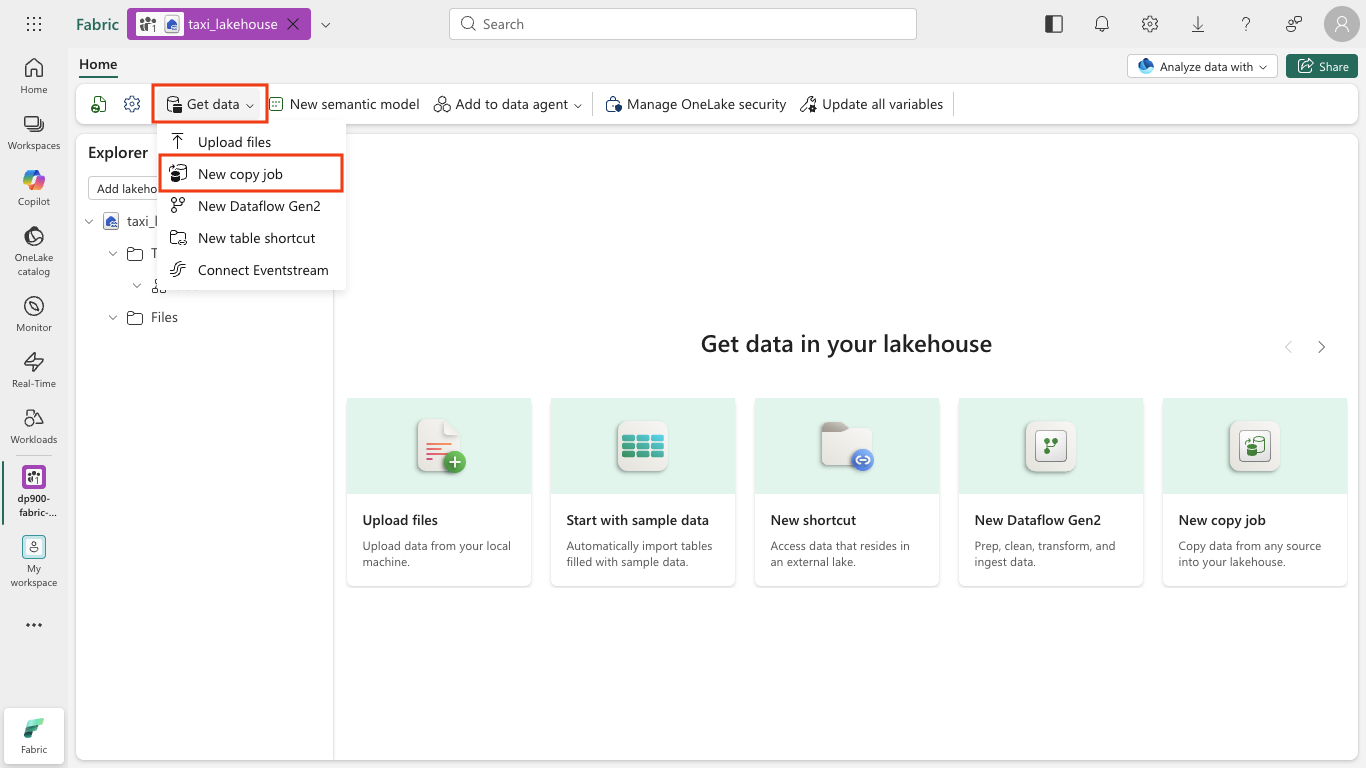Open the New Dataflow Gen2 card
This screenshot has height=768, width=1366.
1051,492
